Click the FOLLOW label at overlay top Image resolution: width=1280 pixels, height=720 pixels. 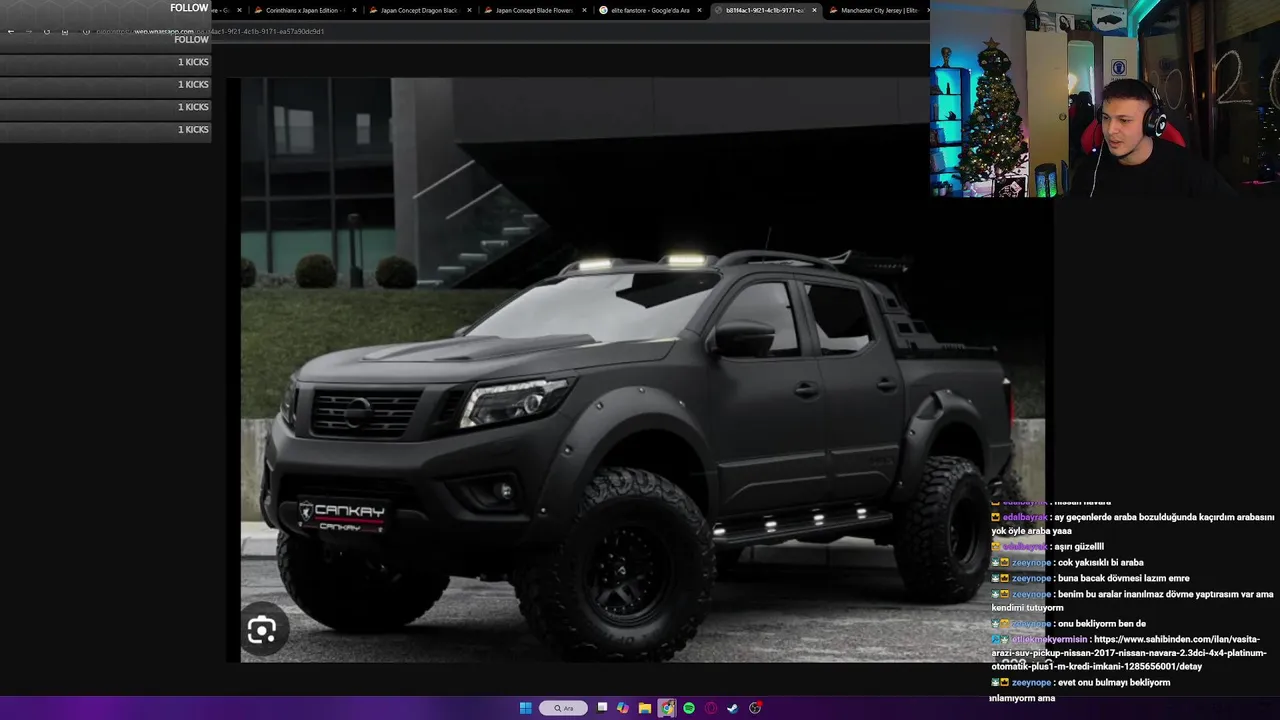tap(189, 8)
